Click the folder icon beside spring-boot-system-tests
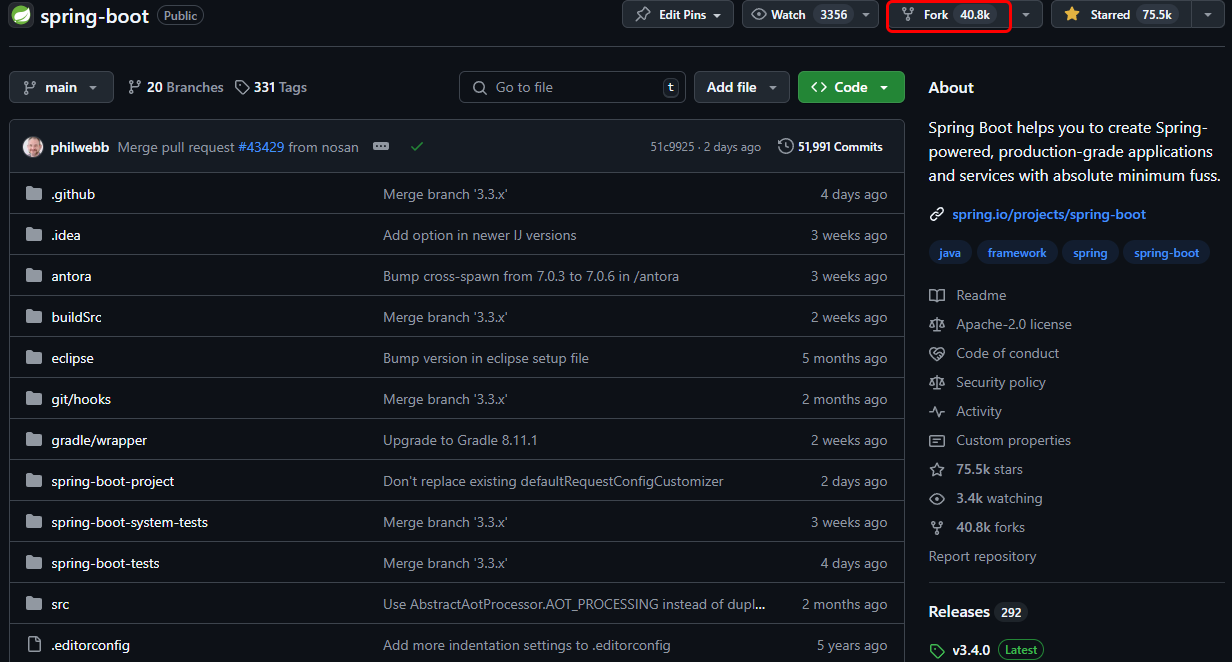The width and height of the screenshot is (1232, 662). [34, 522]
